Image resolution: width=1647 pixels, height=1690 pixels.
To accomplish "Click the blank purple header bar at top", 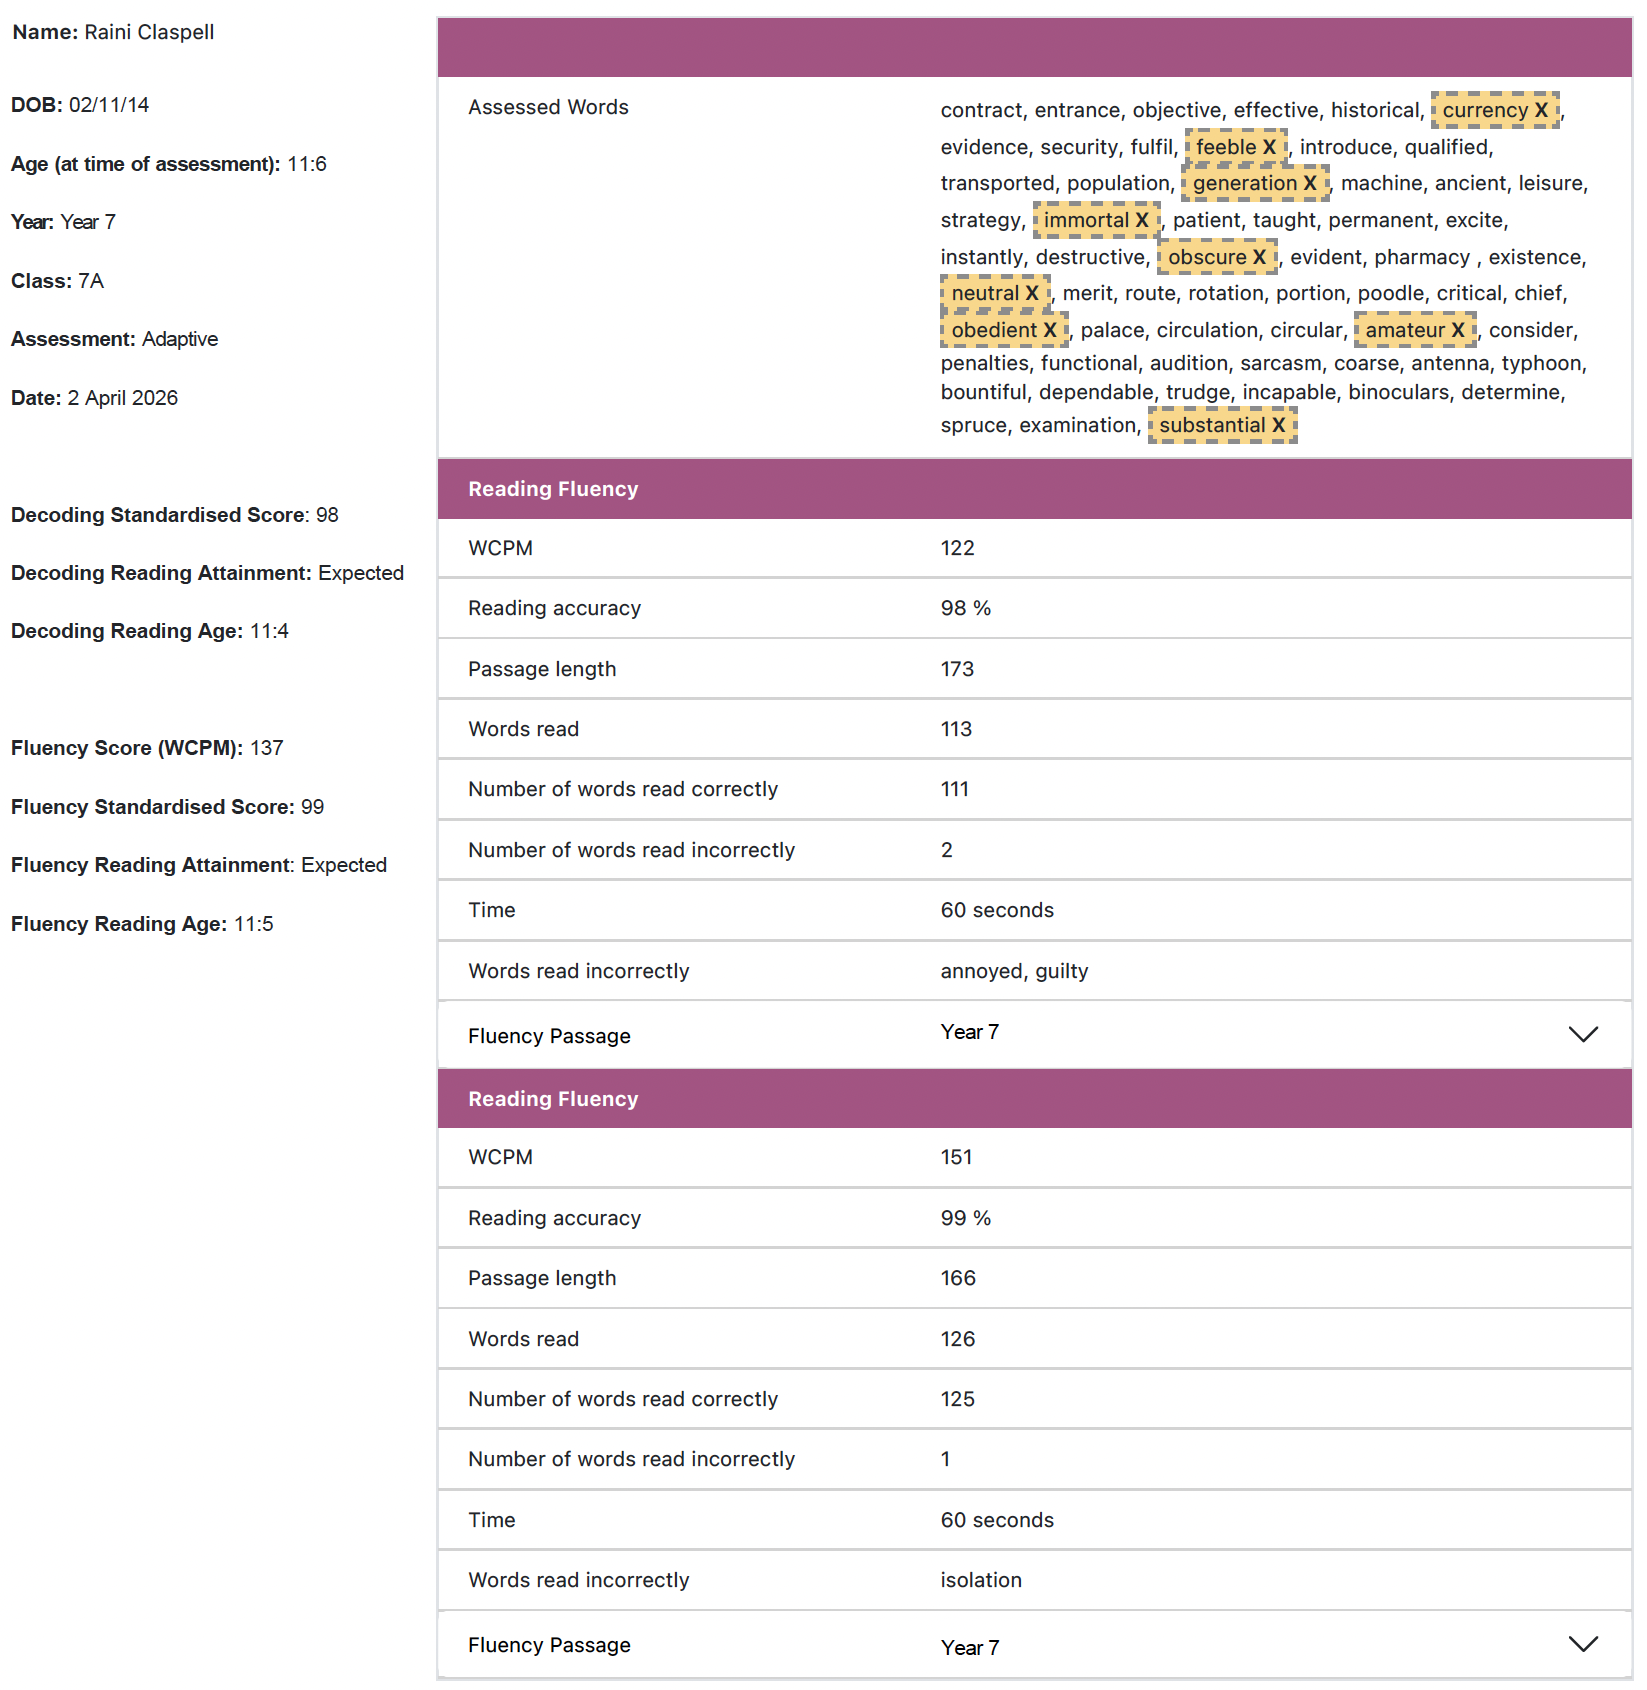I will click(x=1034, y=47).
